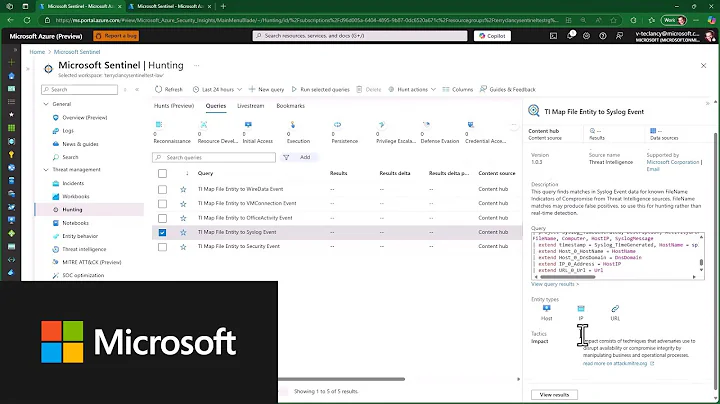Favorite the OfficeActivity Event query star
Image resolution: width=720 pixels, height=404 pixels.
183,218
